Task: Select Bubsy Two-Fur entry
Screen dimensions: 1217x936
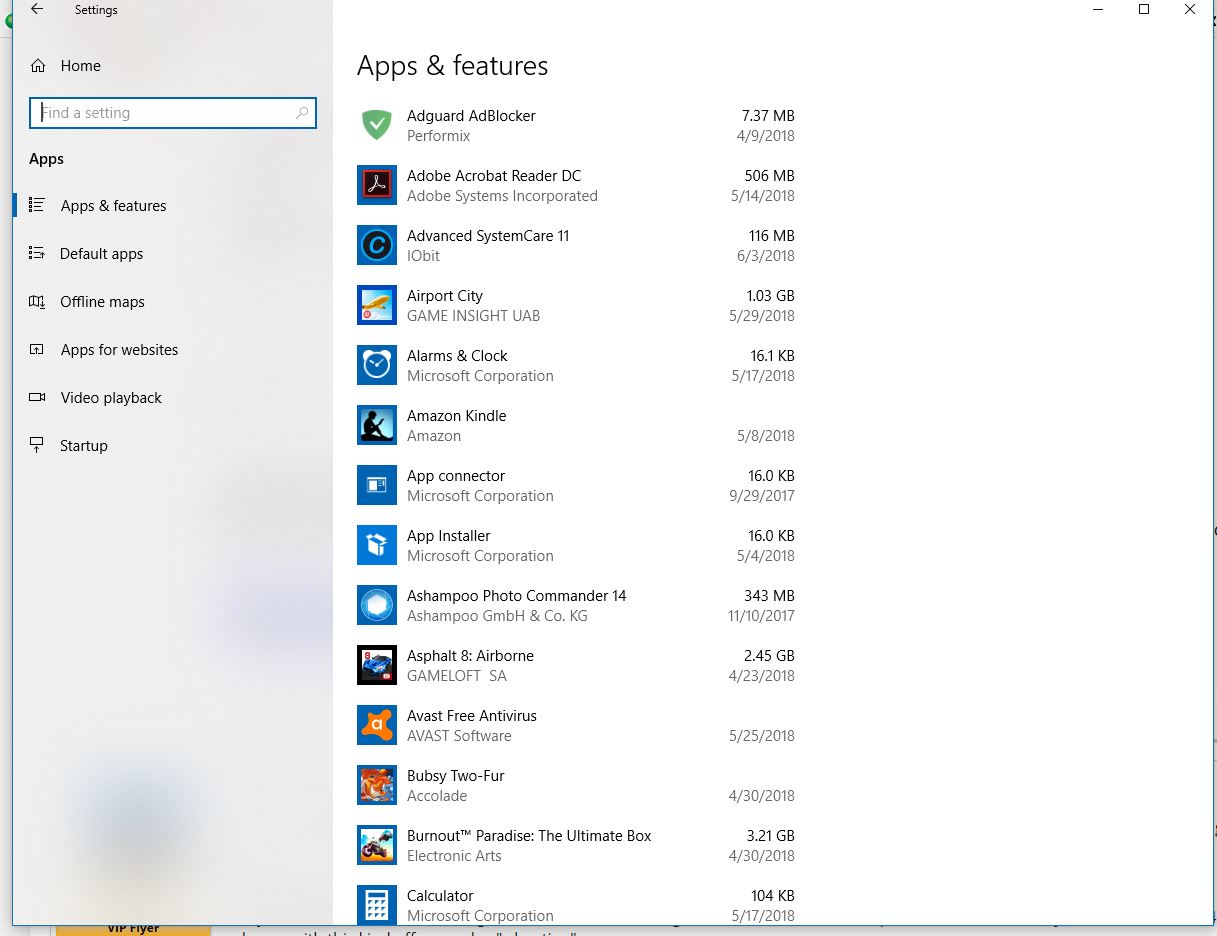Action: (x=576, y=785)
